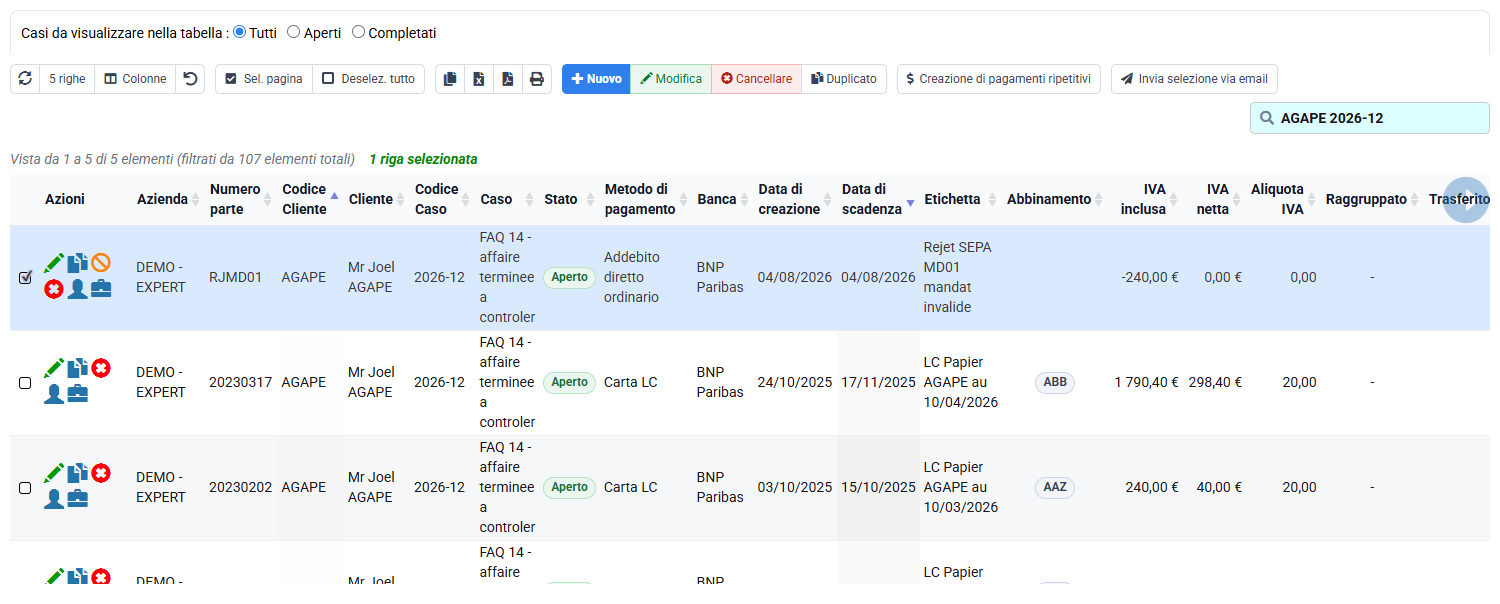Click the Rejet SEPA MD01 mandat invalide label
This screenshot has width=1500, height=604.
pyautogui.click(x=958, y=277)
